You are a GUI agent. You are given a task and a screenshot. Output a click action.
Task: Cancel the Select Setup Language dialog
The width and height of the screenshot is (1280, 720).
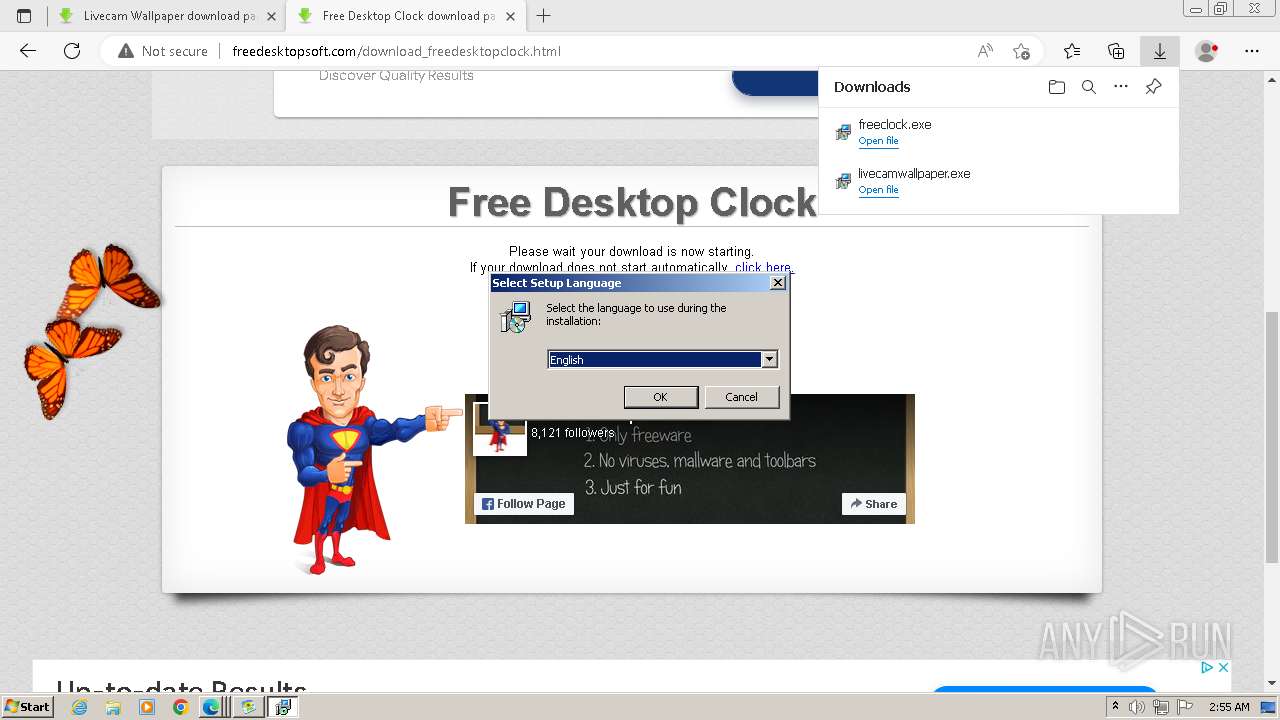coord(741,397)
